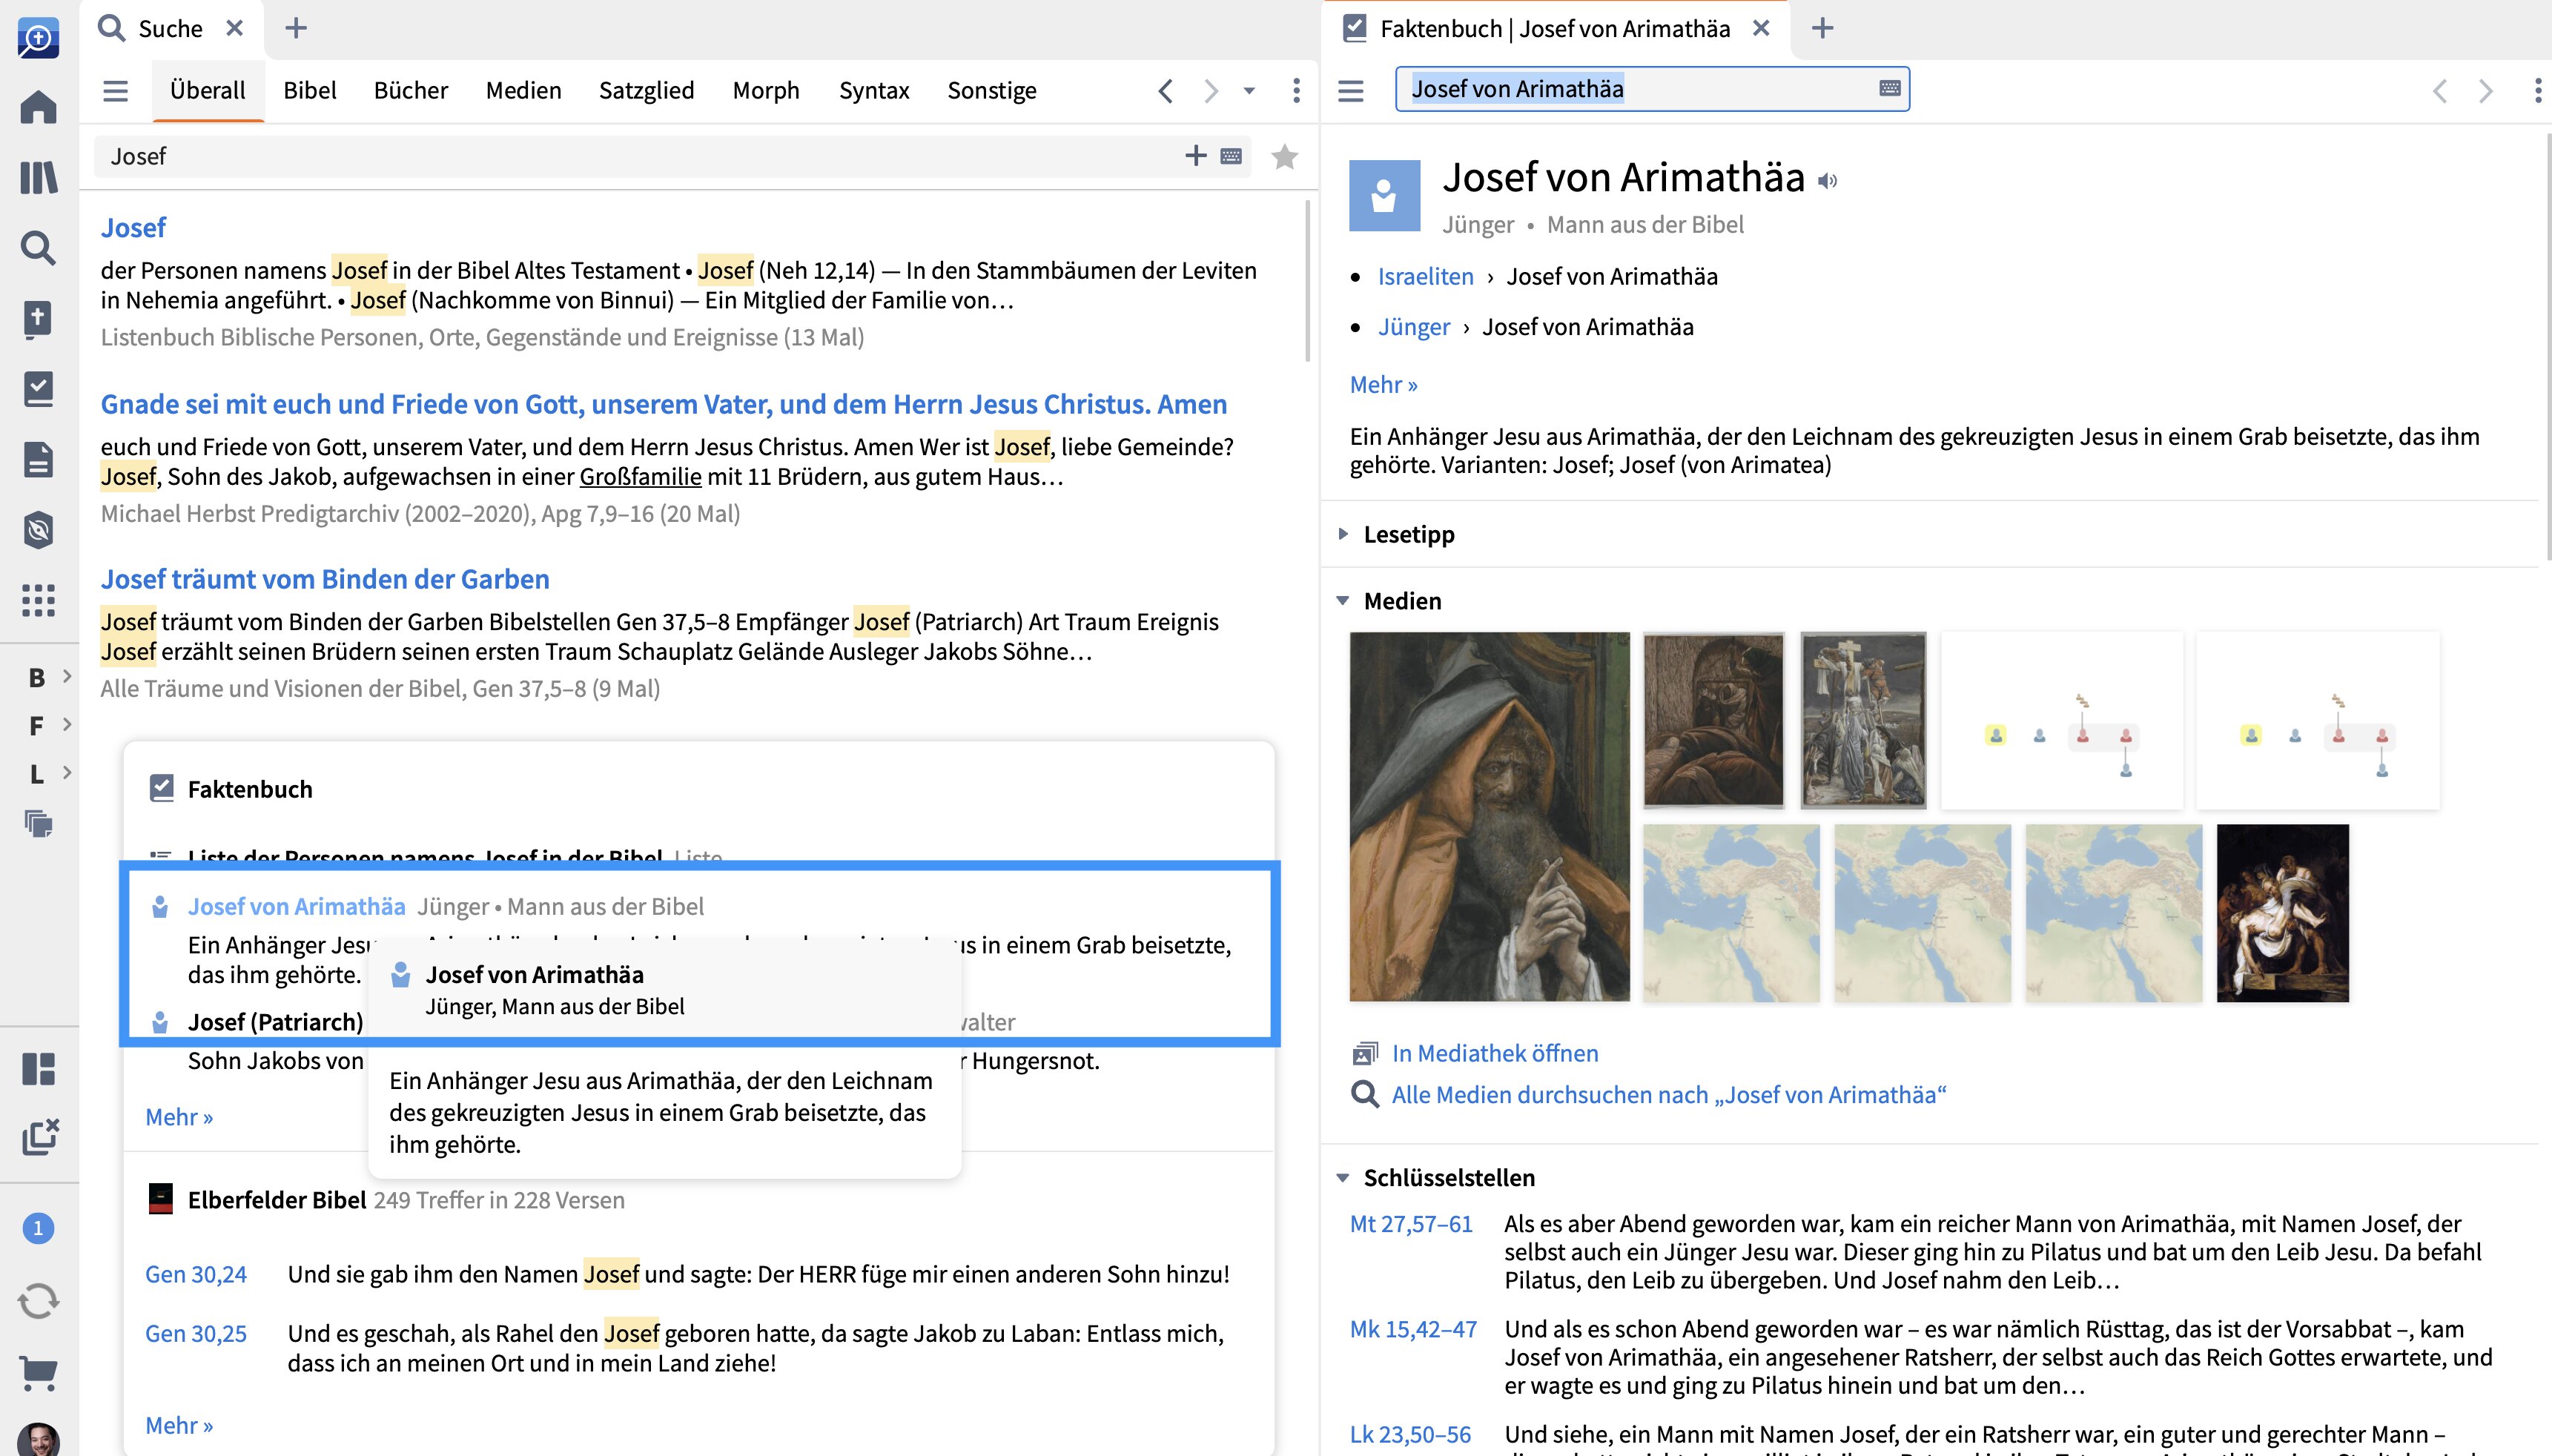Click Alle Medien durchsuchen nach Josef von Arimathäa
This screenshot has height=1456, width=2552.
[1668, 1095]
